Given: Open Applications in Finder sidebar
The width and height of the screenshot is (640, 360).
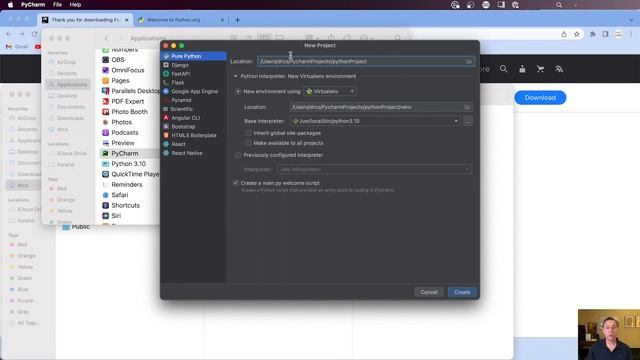Looking at the screenshot, I should click(x=68, y=84).
